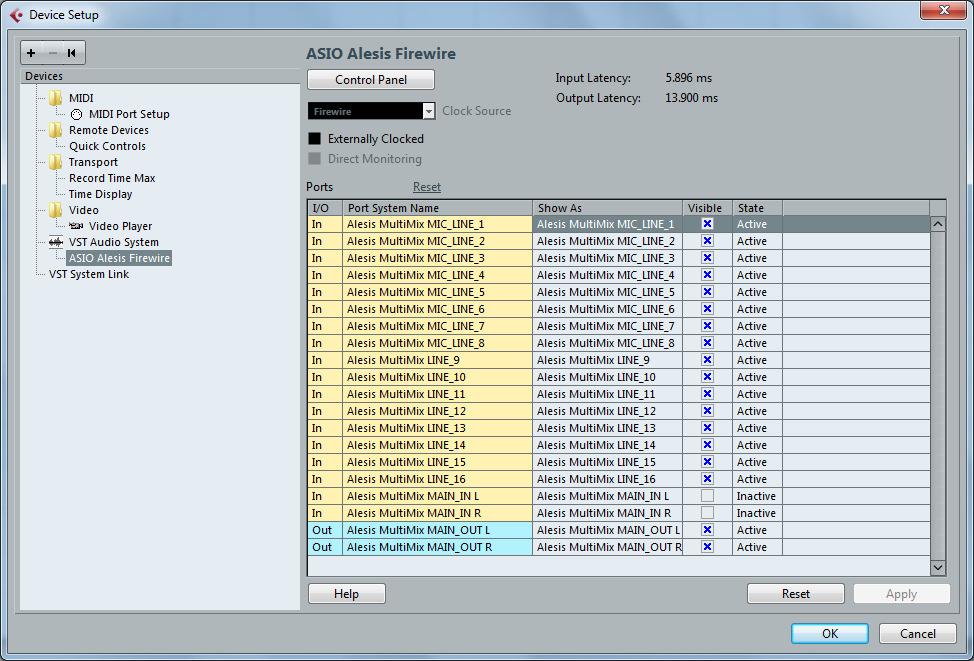Click the Show As cell for LINE_10
This screenshot has height=661, width=974.
coord(608,377)
